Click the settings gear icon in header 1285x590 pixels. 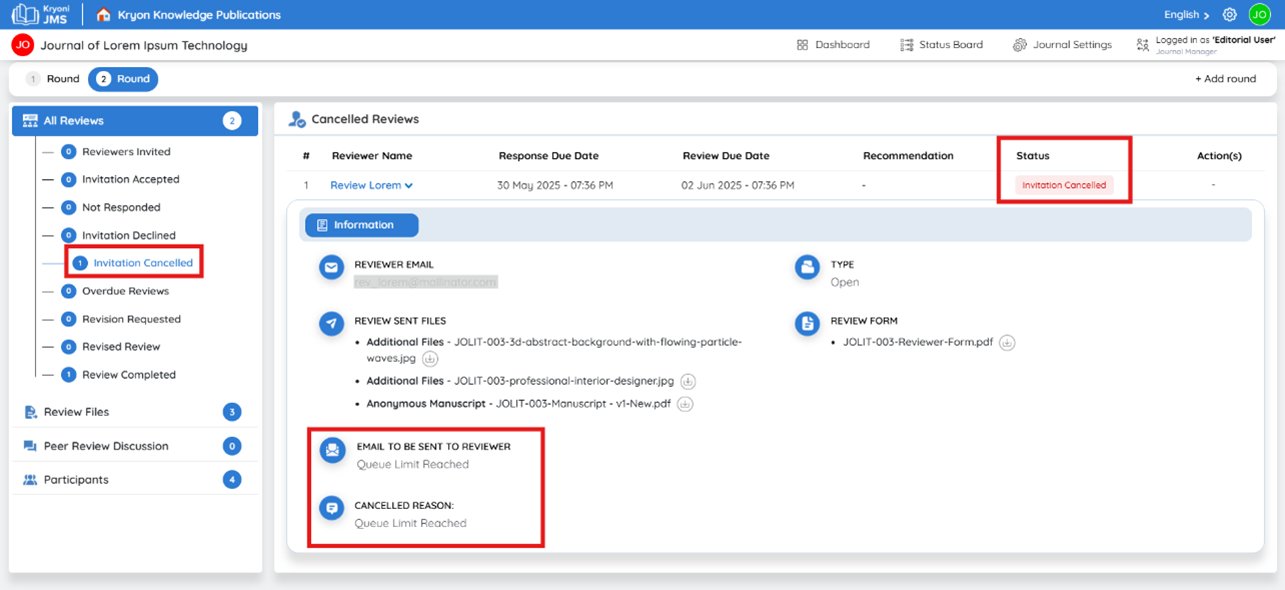1230,15
